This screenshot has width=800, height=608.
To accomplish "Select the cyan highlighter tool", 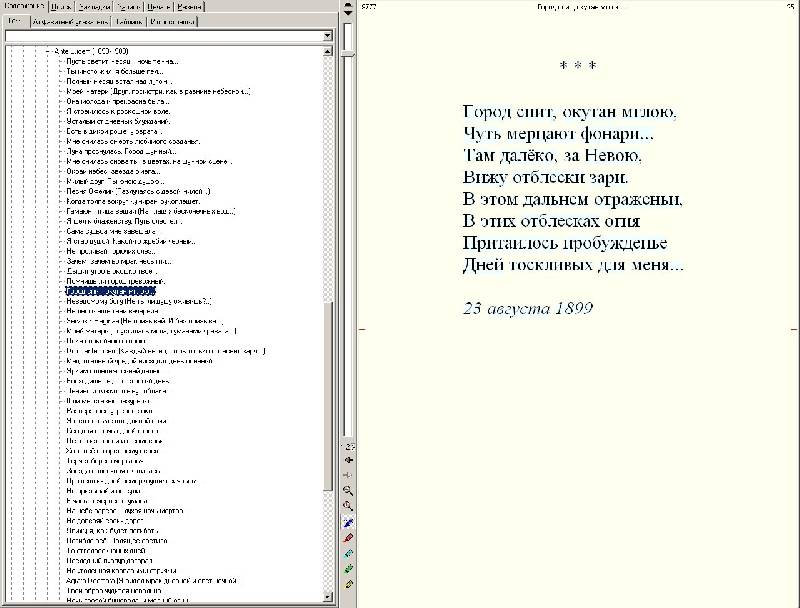I will click(348, 553).
